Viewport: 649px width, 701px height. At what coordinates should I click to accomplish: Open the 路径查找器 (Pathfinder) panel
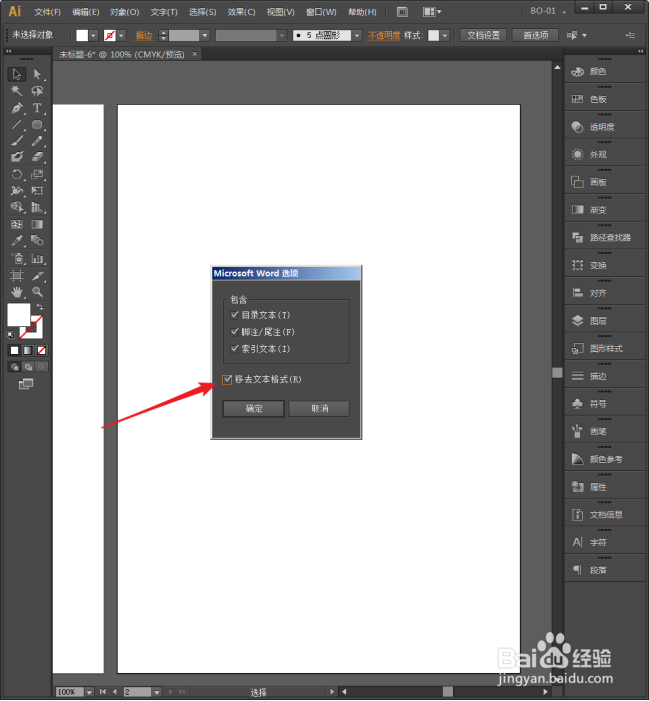coord(605,238)
